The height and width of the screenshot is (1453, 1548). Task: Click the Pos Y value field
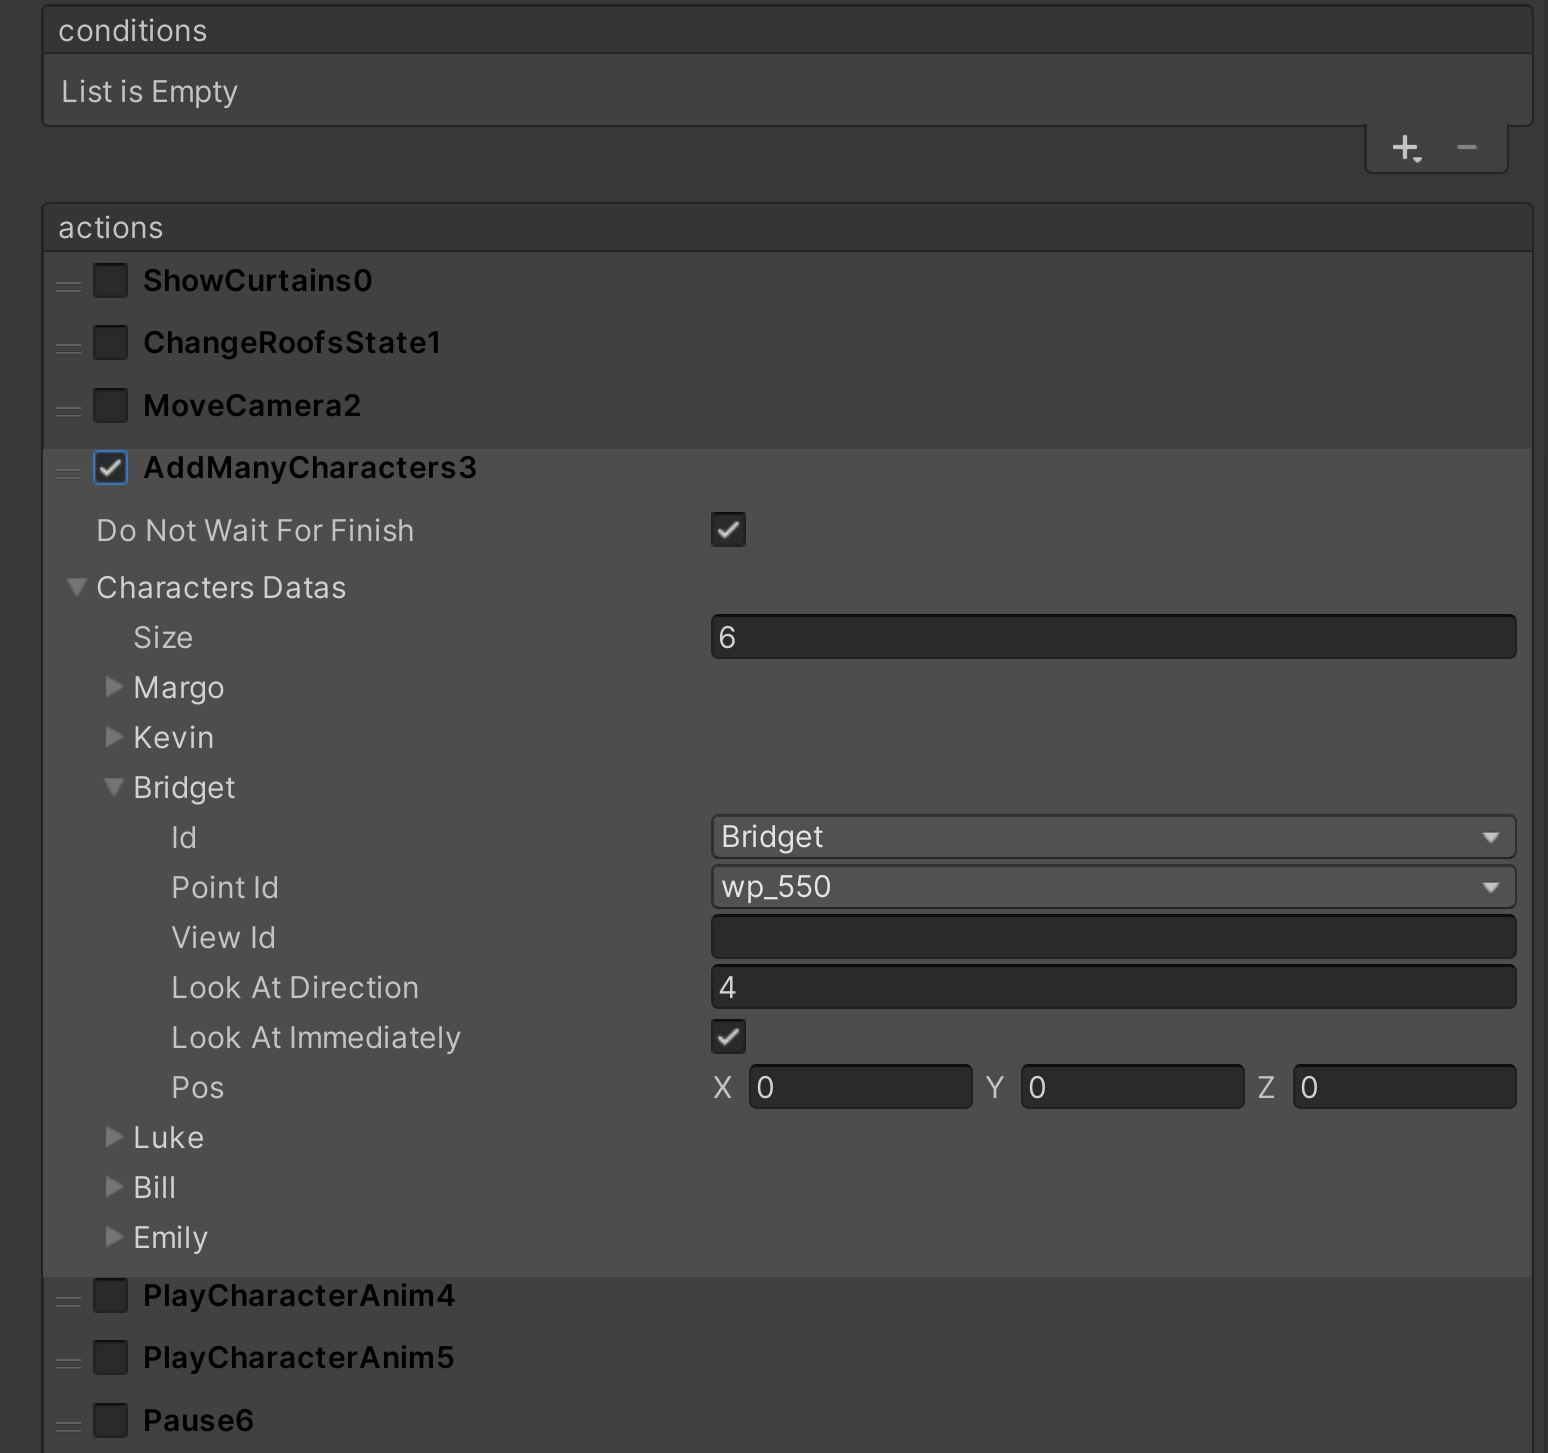tap(1132, 1087)
